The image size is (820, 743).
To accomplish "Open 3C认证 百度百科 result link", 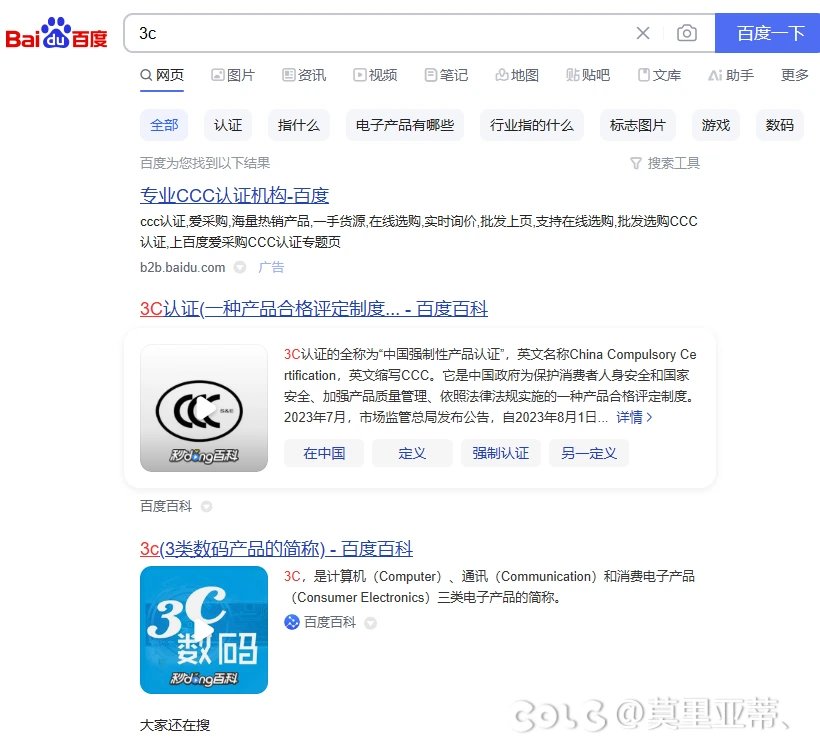I will click(x=314, y=309).
